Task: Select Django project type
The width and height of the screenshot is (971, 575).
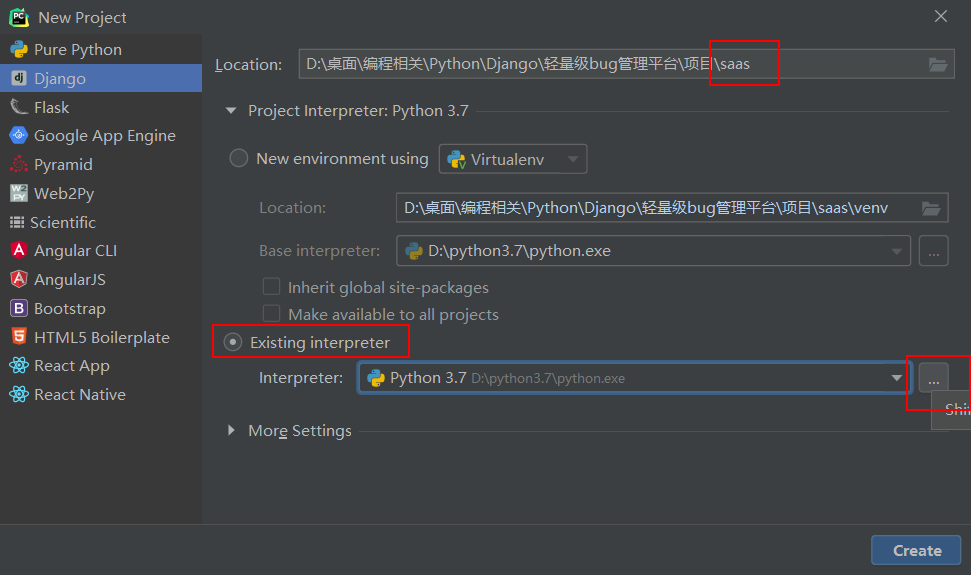Action: click(x=101, y=78)
